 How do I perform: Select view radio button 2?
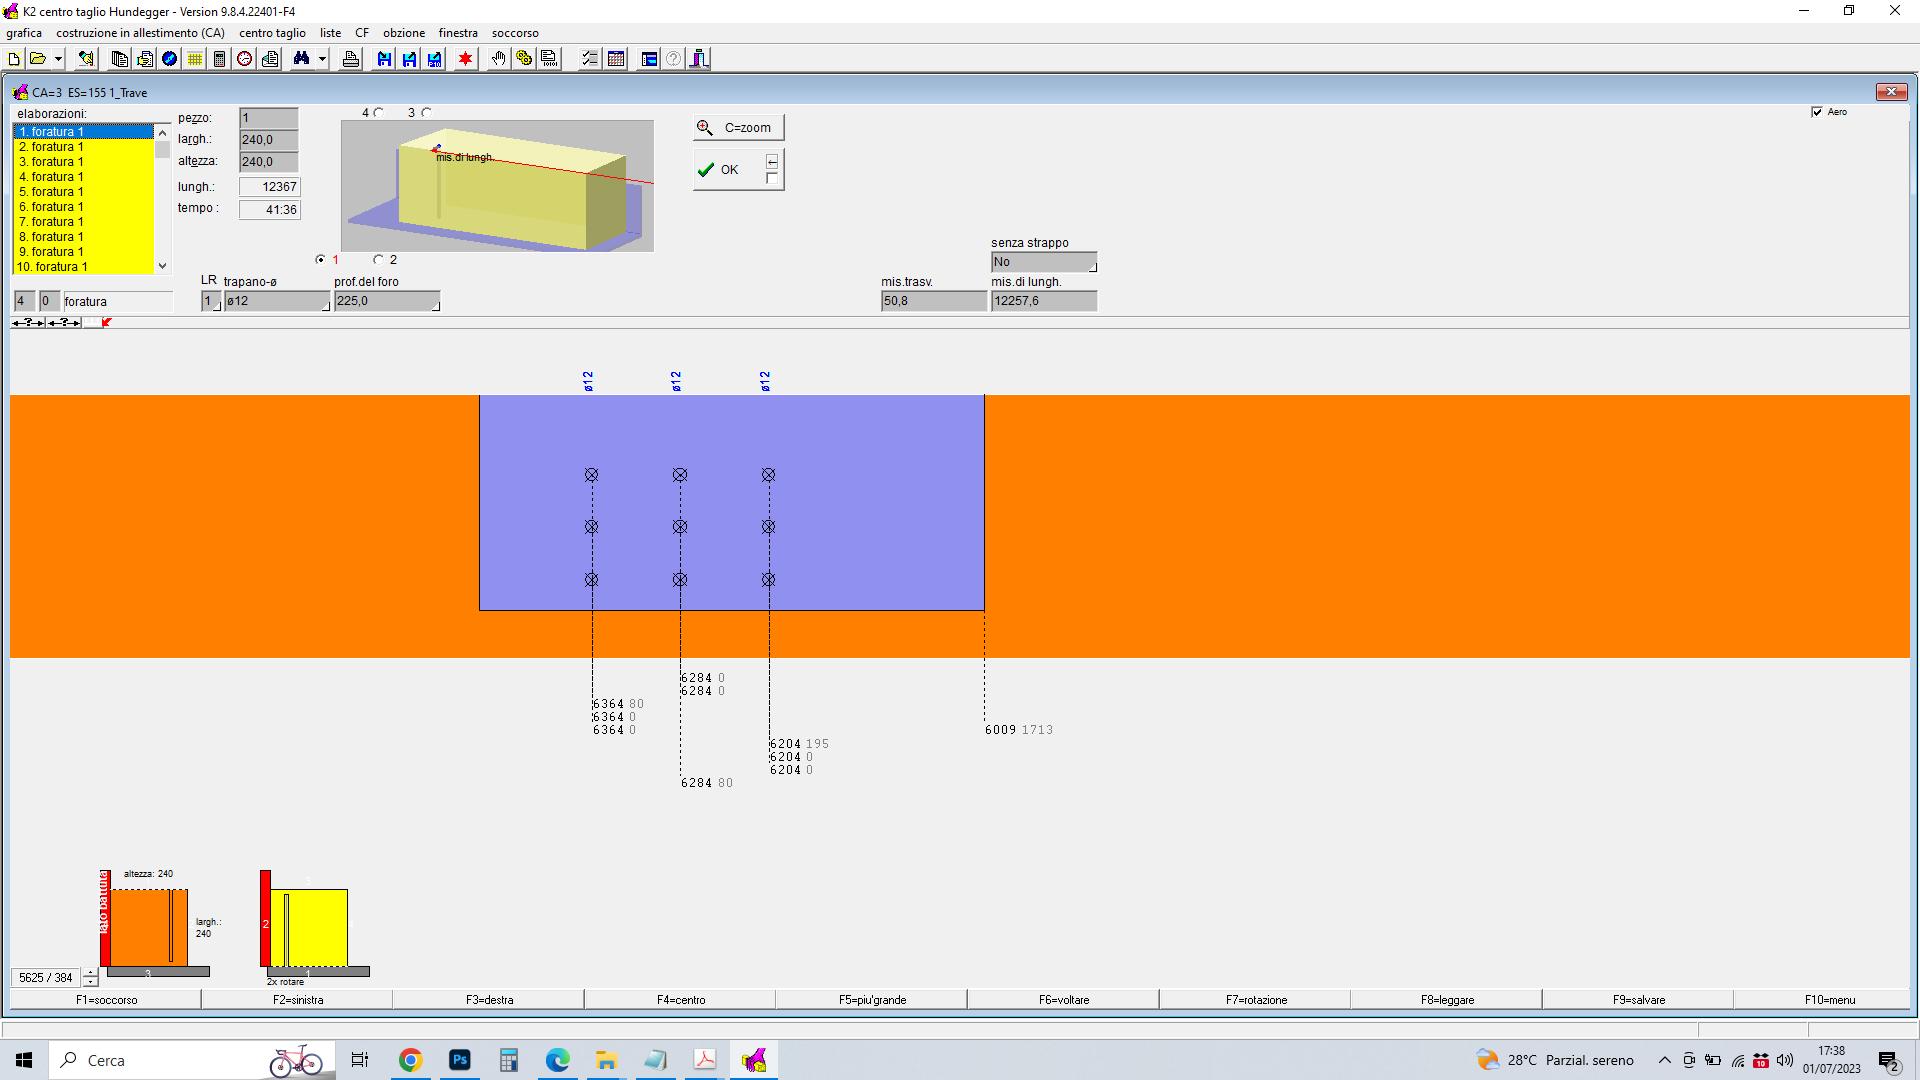point(378,260)
